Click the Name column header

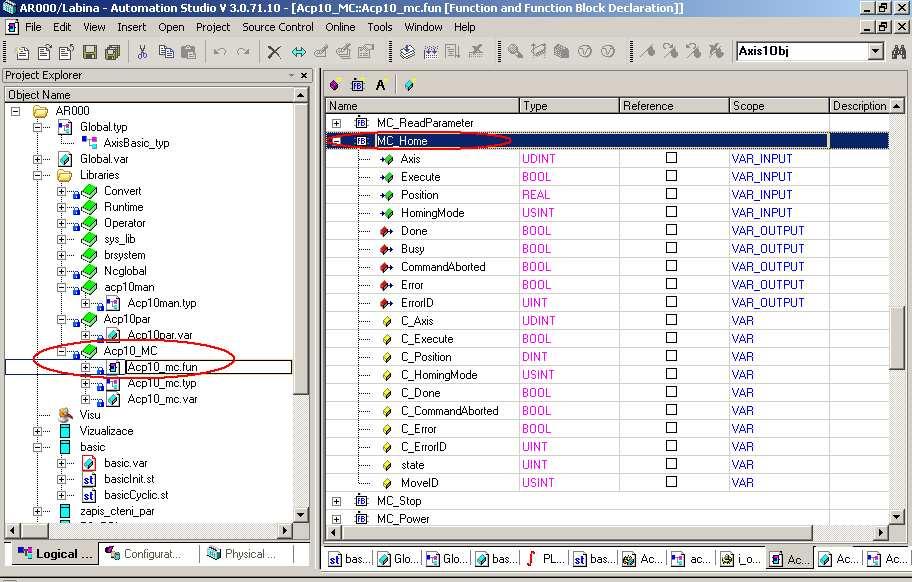point(422,106)
